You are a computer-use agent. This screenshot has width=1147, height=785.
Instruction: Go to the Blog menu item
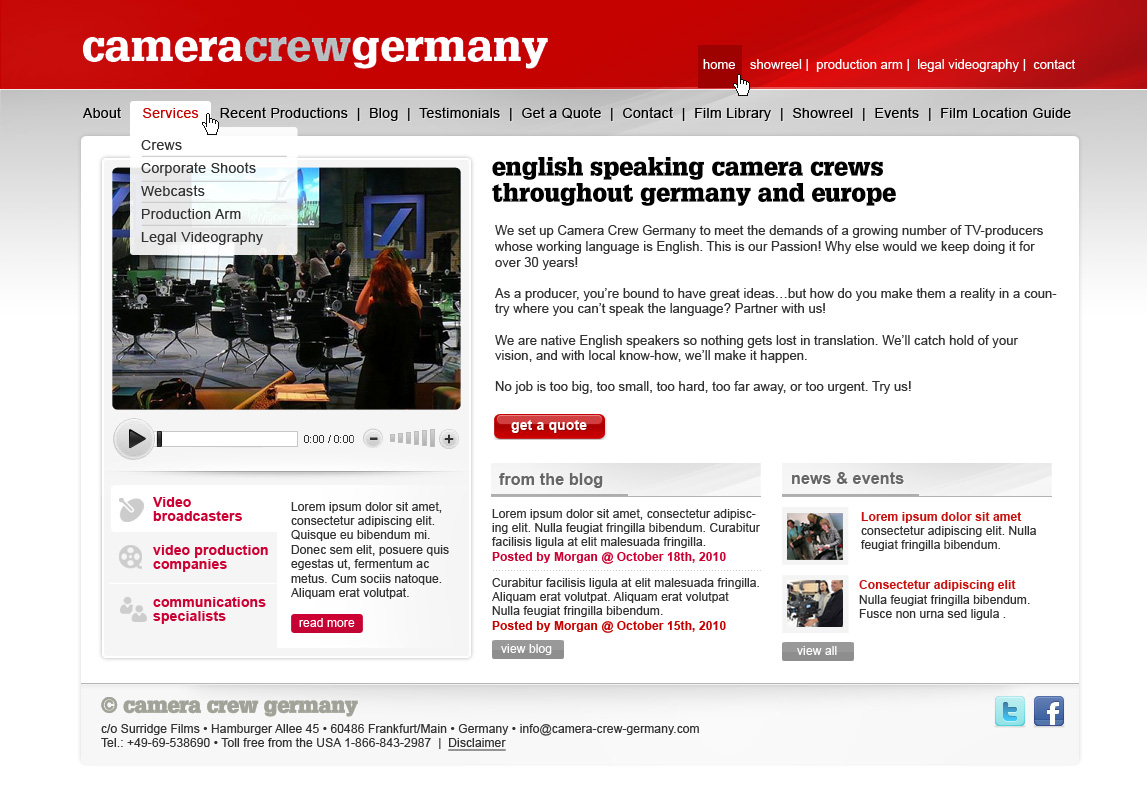point(383,113)
